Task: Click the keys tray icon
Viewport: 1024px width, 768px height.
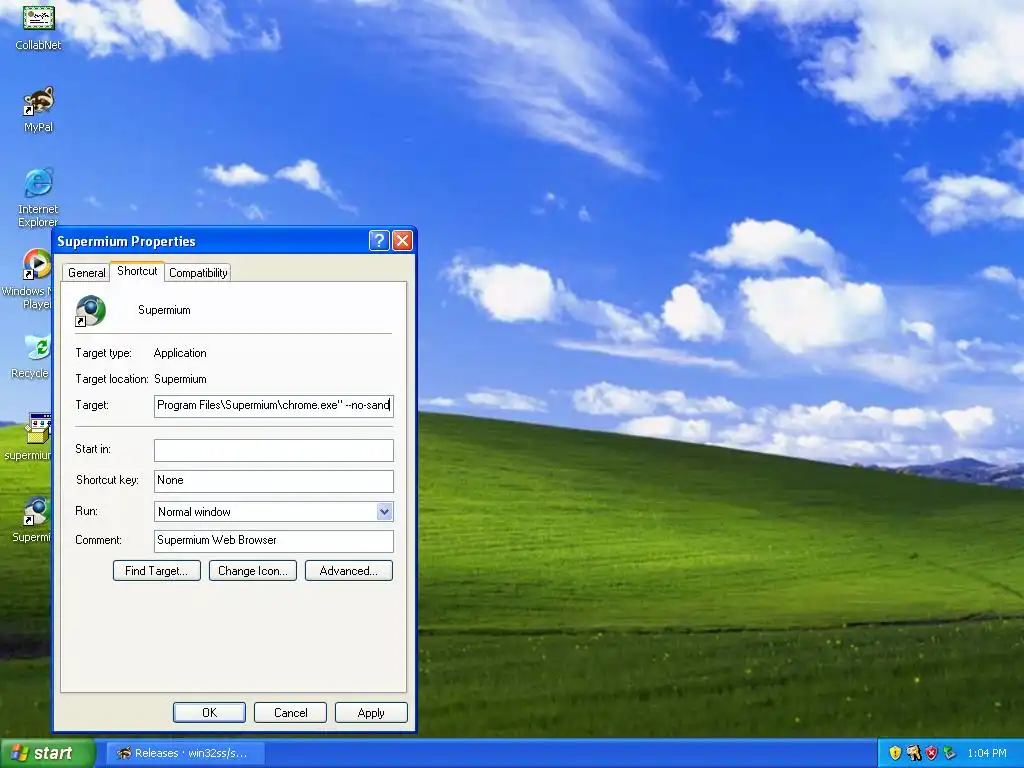Action: [x=914, y=753]
